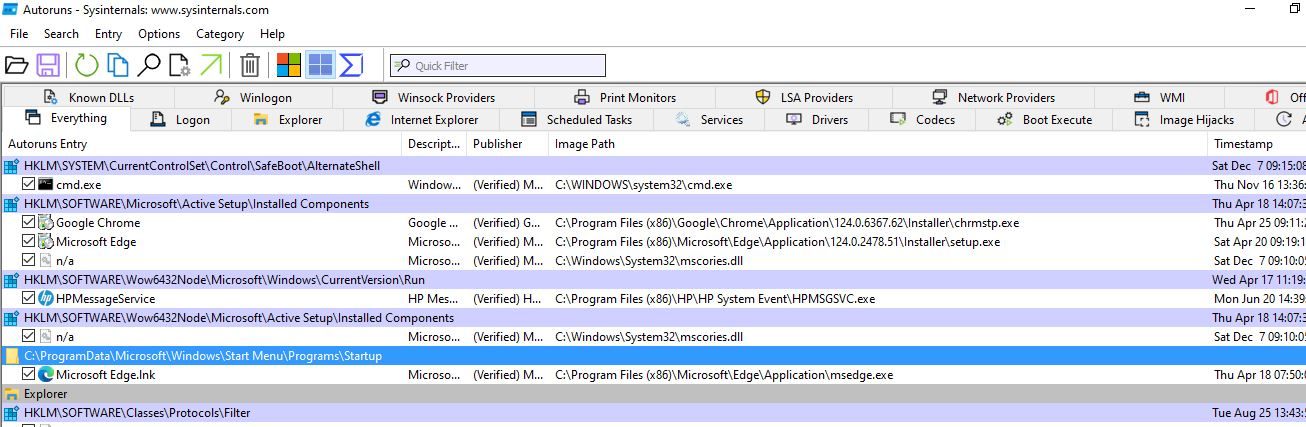
Task: Open the Help menu
Action: [272, 33]
